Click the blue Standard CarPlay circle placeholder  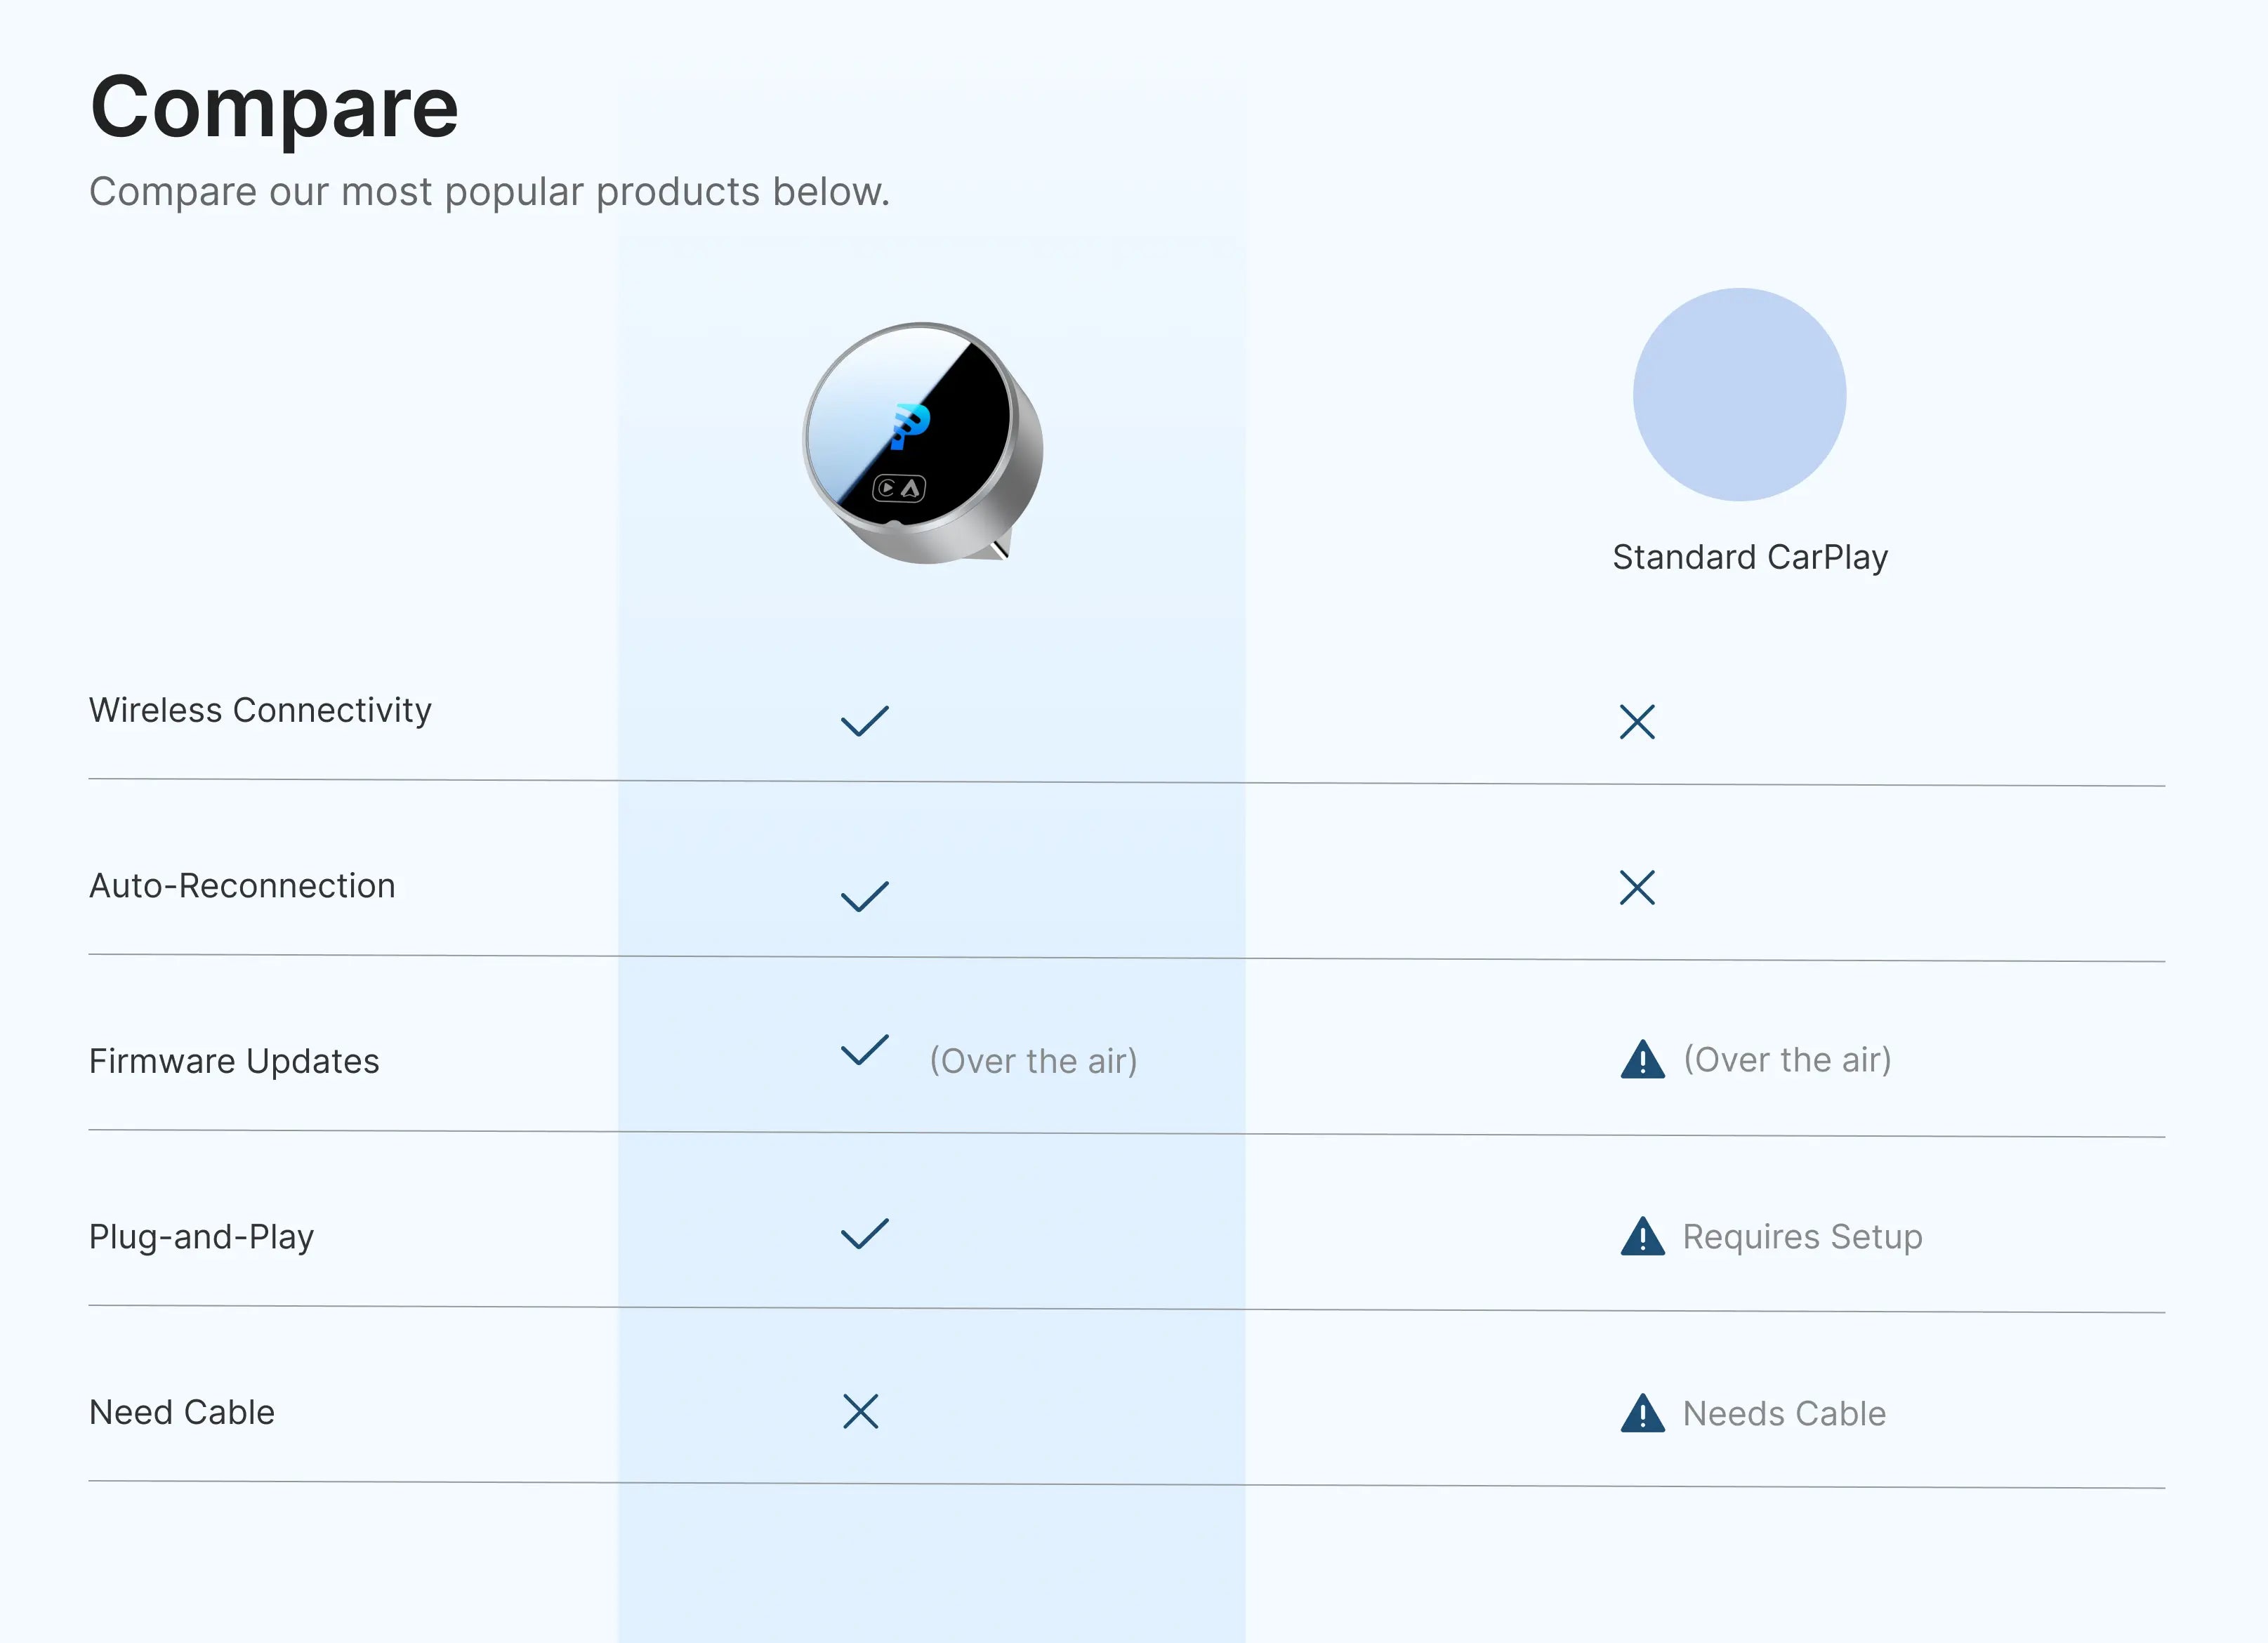1739,395
